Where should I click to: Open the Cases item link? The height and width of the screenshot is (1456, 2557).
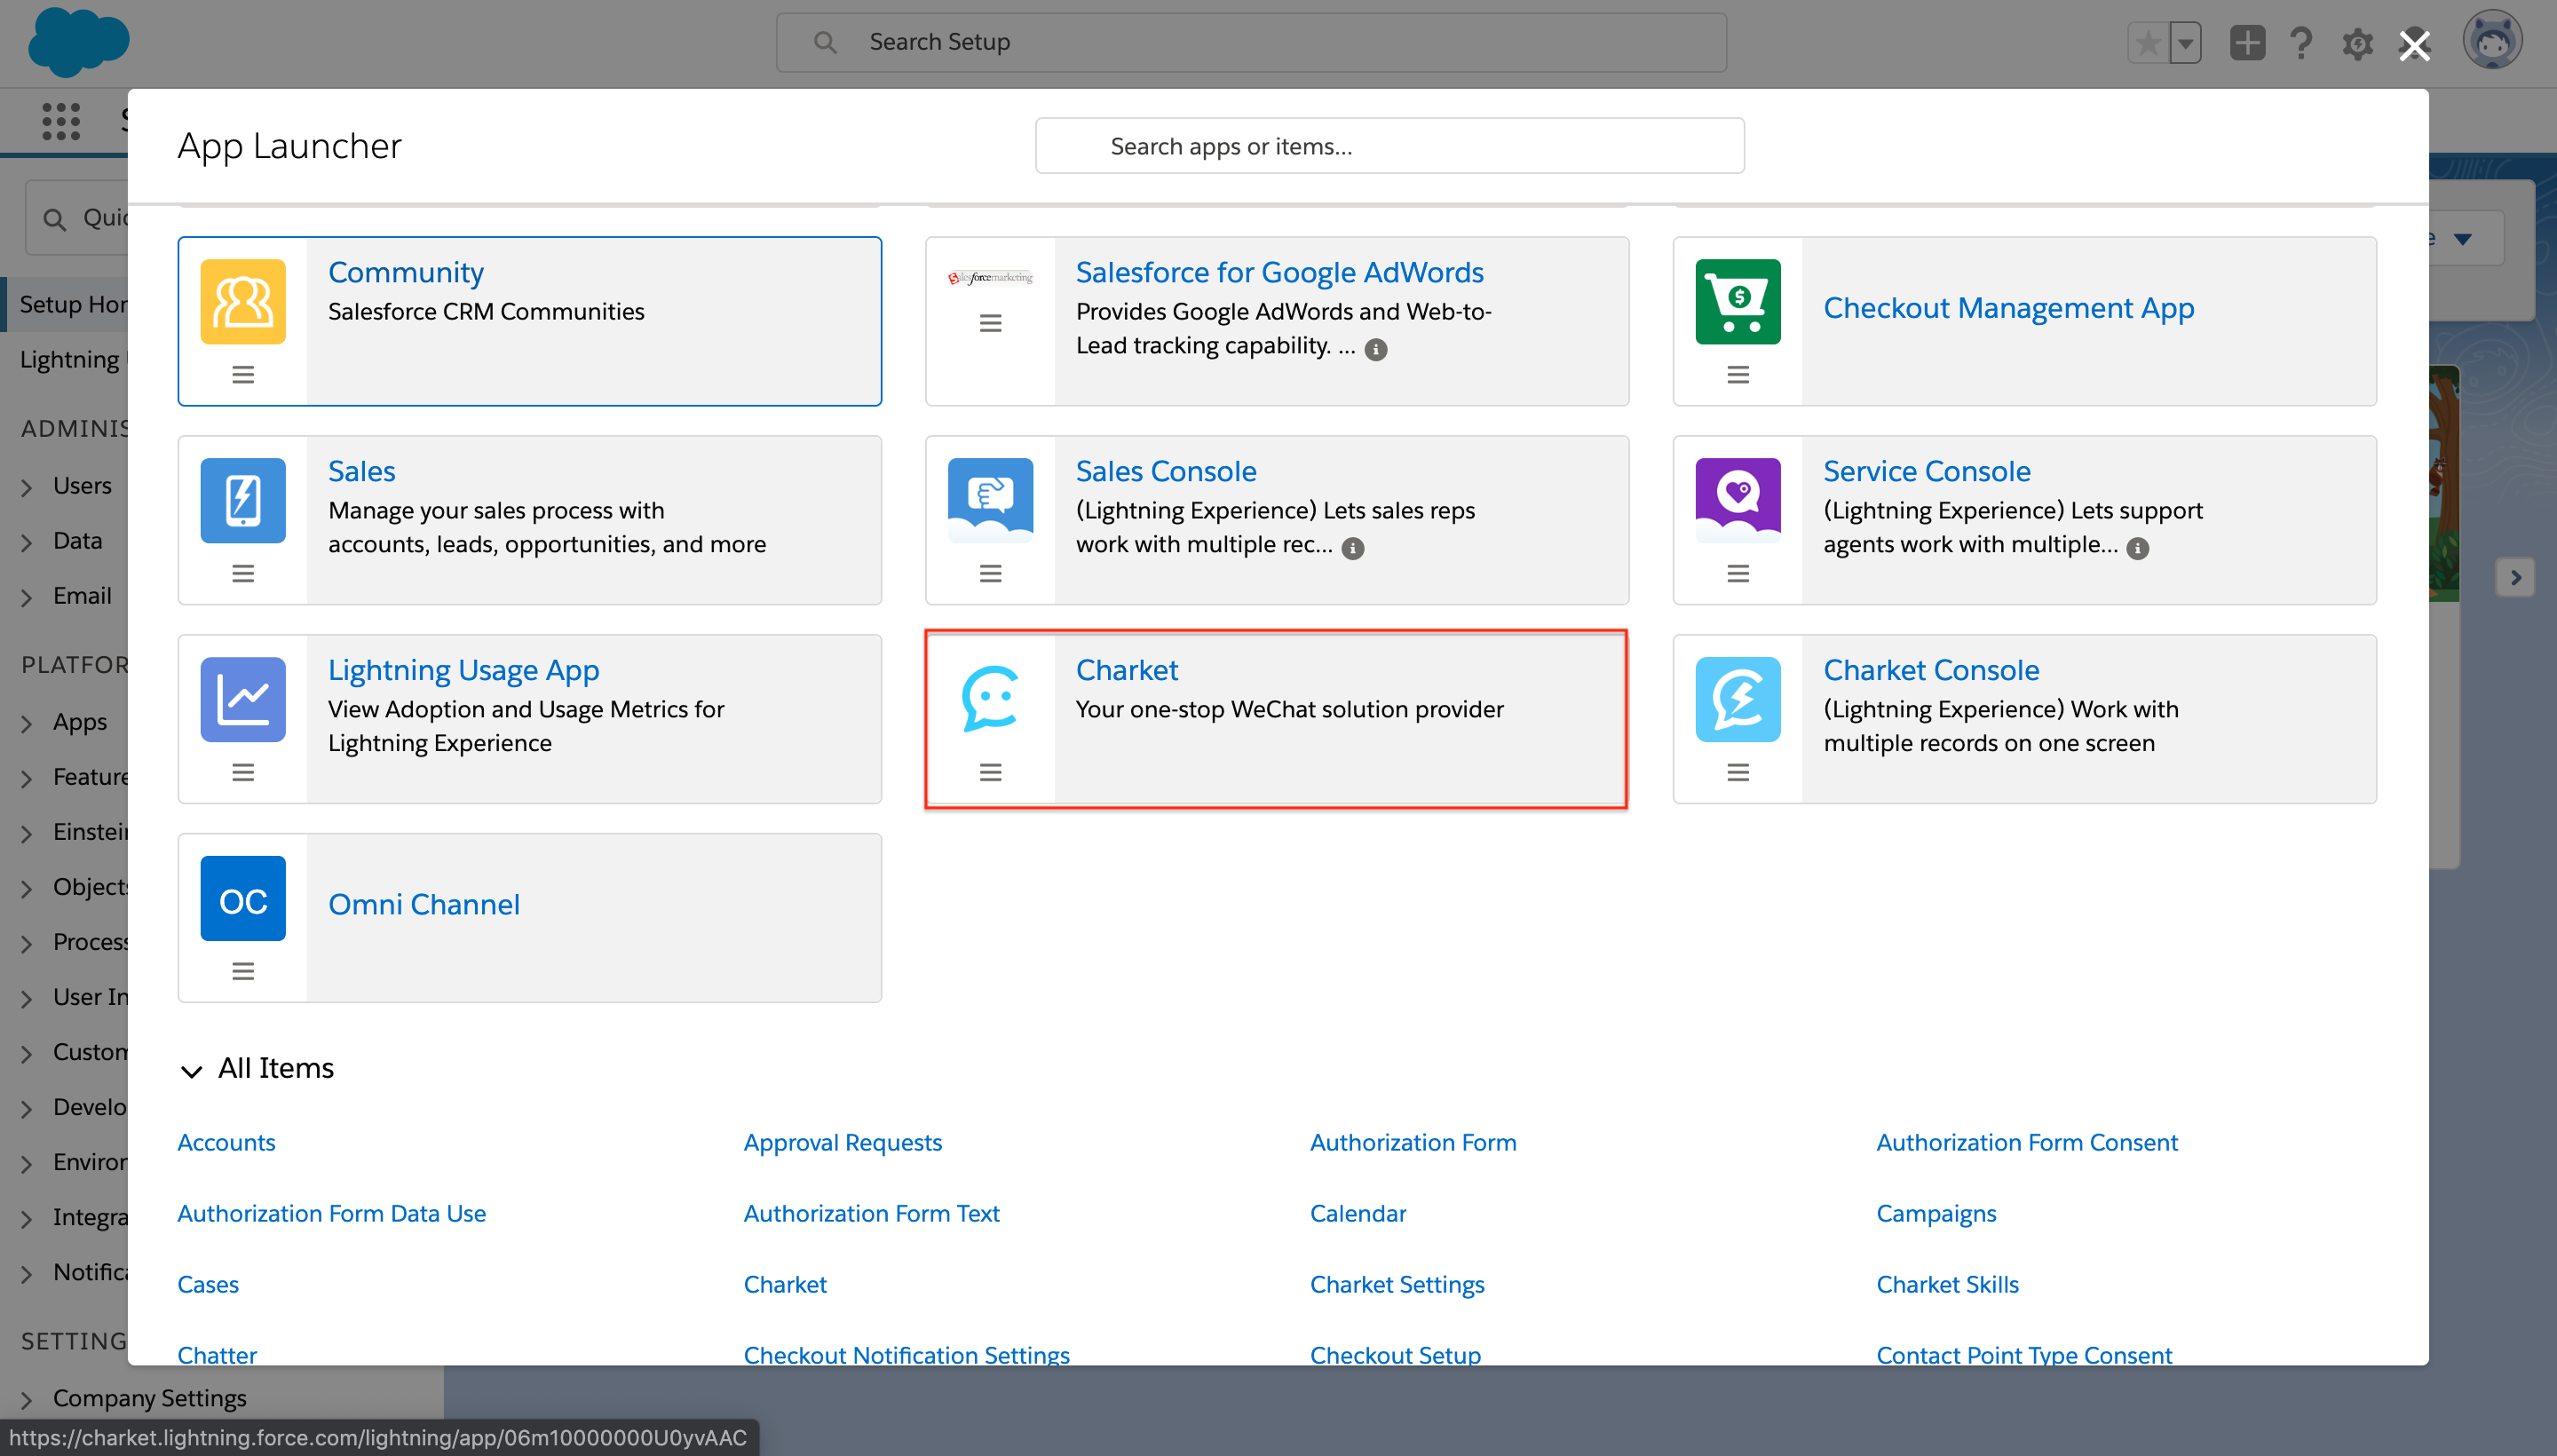tap(207, 1284)
